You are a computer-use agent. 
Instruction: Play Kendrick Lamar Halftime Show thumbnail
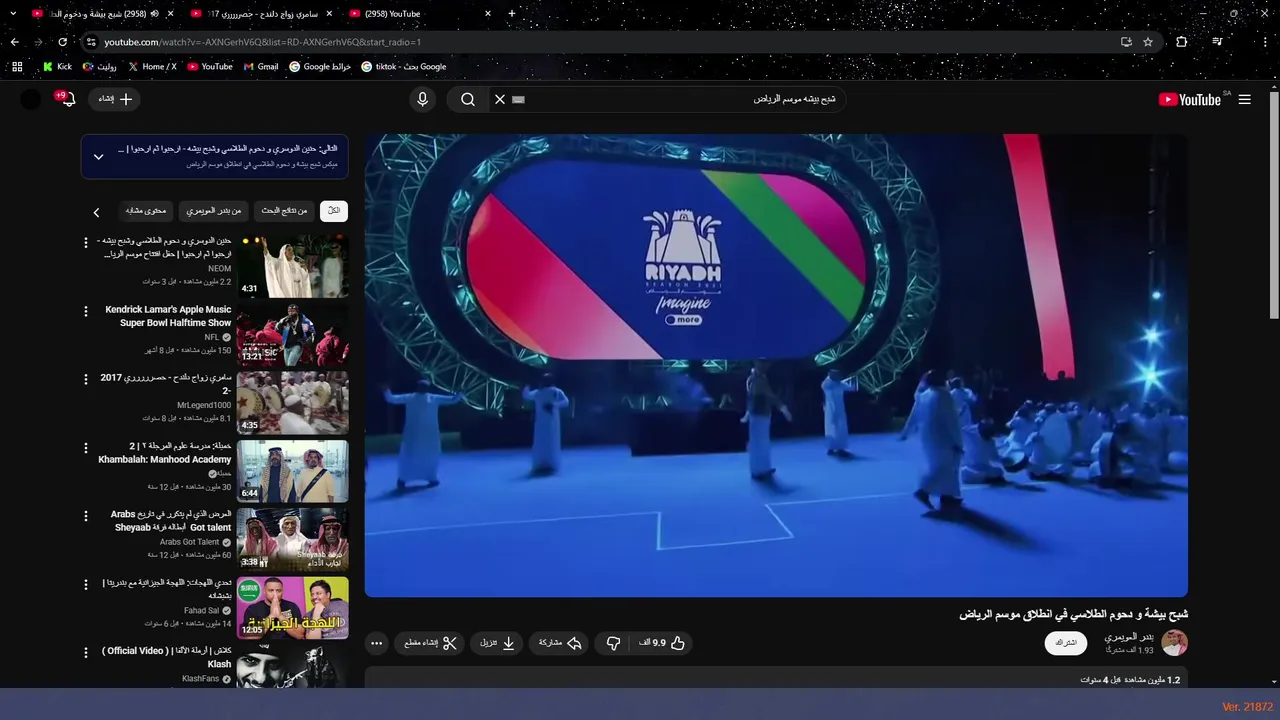293,335
